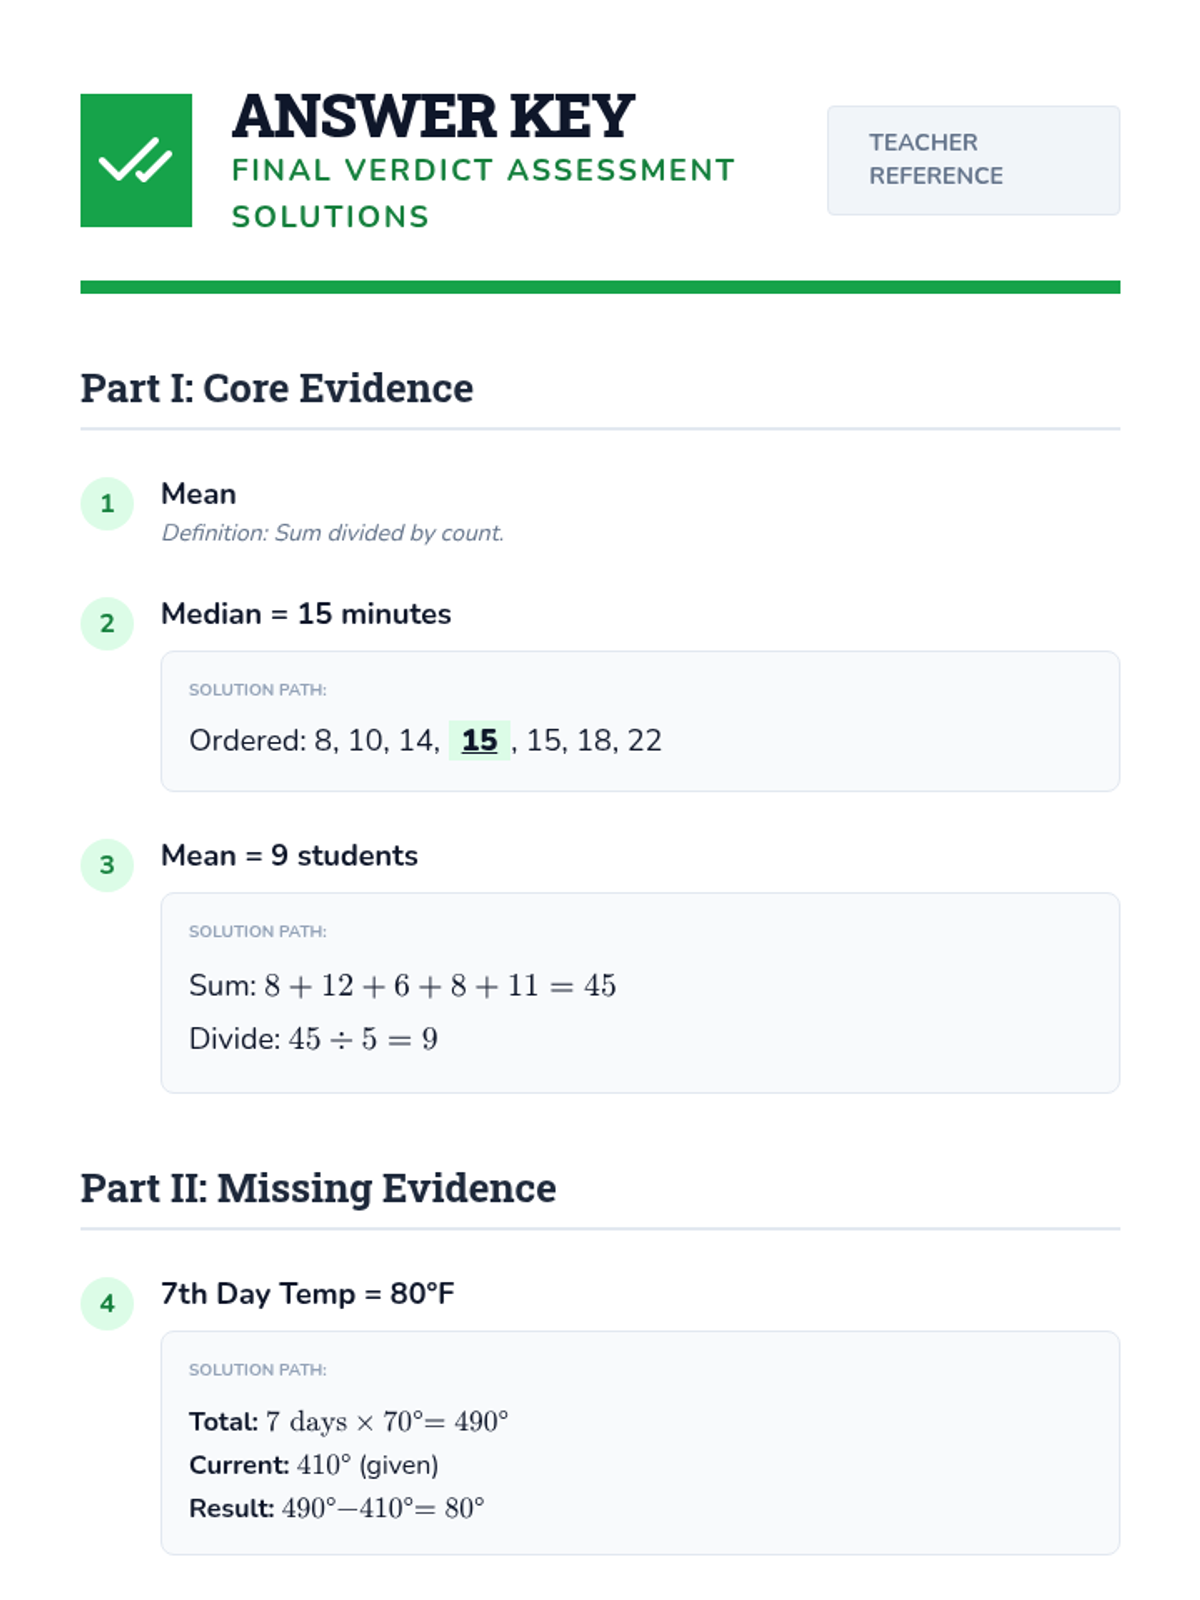Click the Median = 15 minutes answer

(x=306, y=613)
